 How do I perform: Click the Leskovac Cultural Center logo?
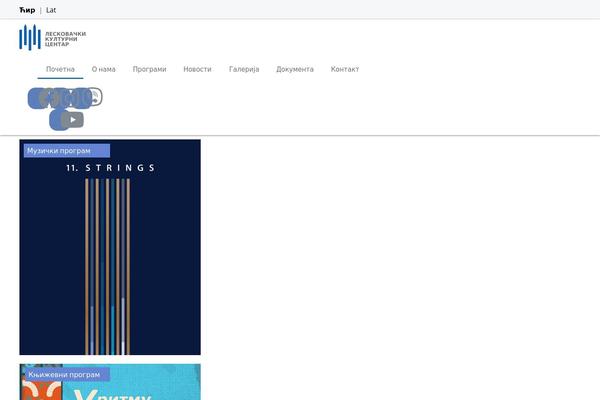30,38
